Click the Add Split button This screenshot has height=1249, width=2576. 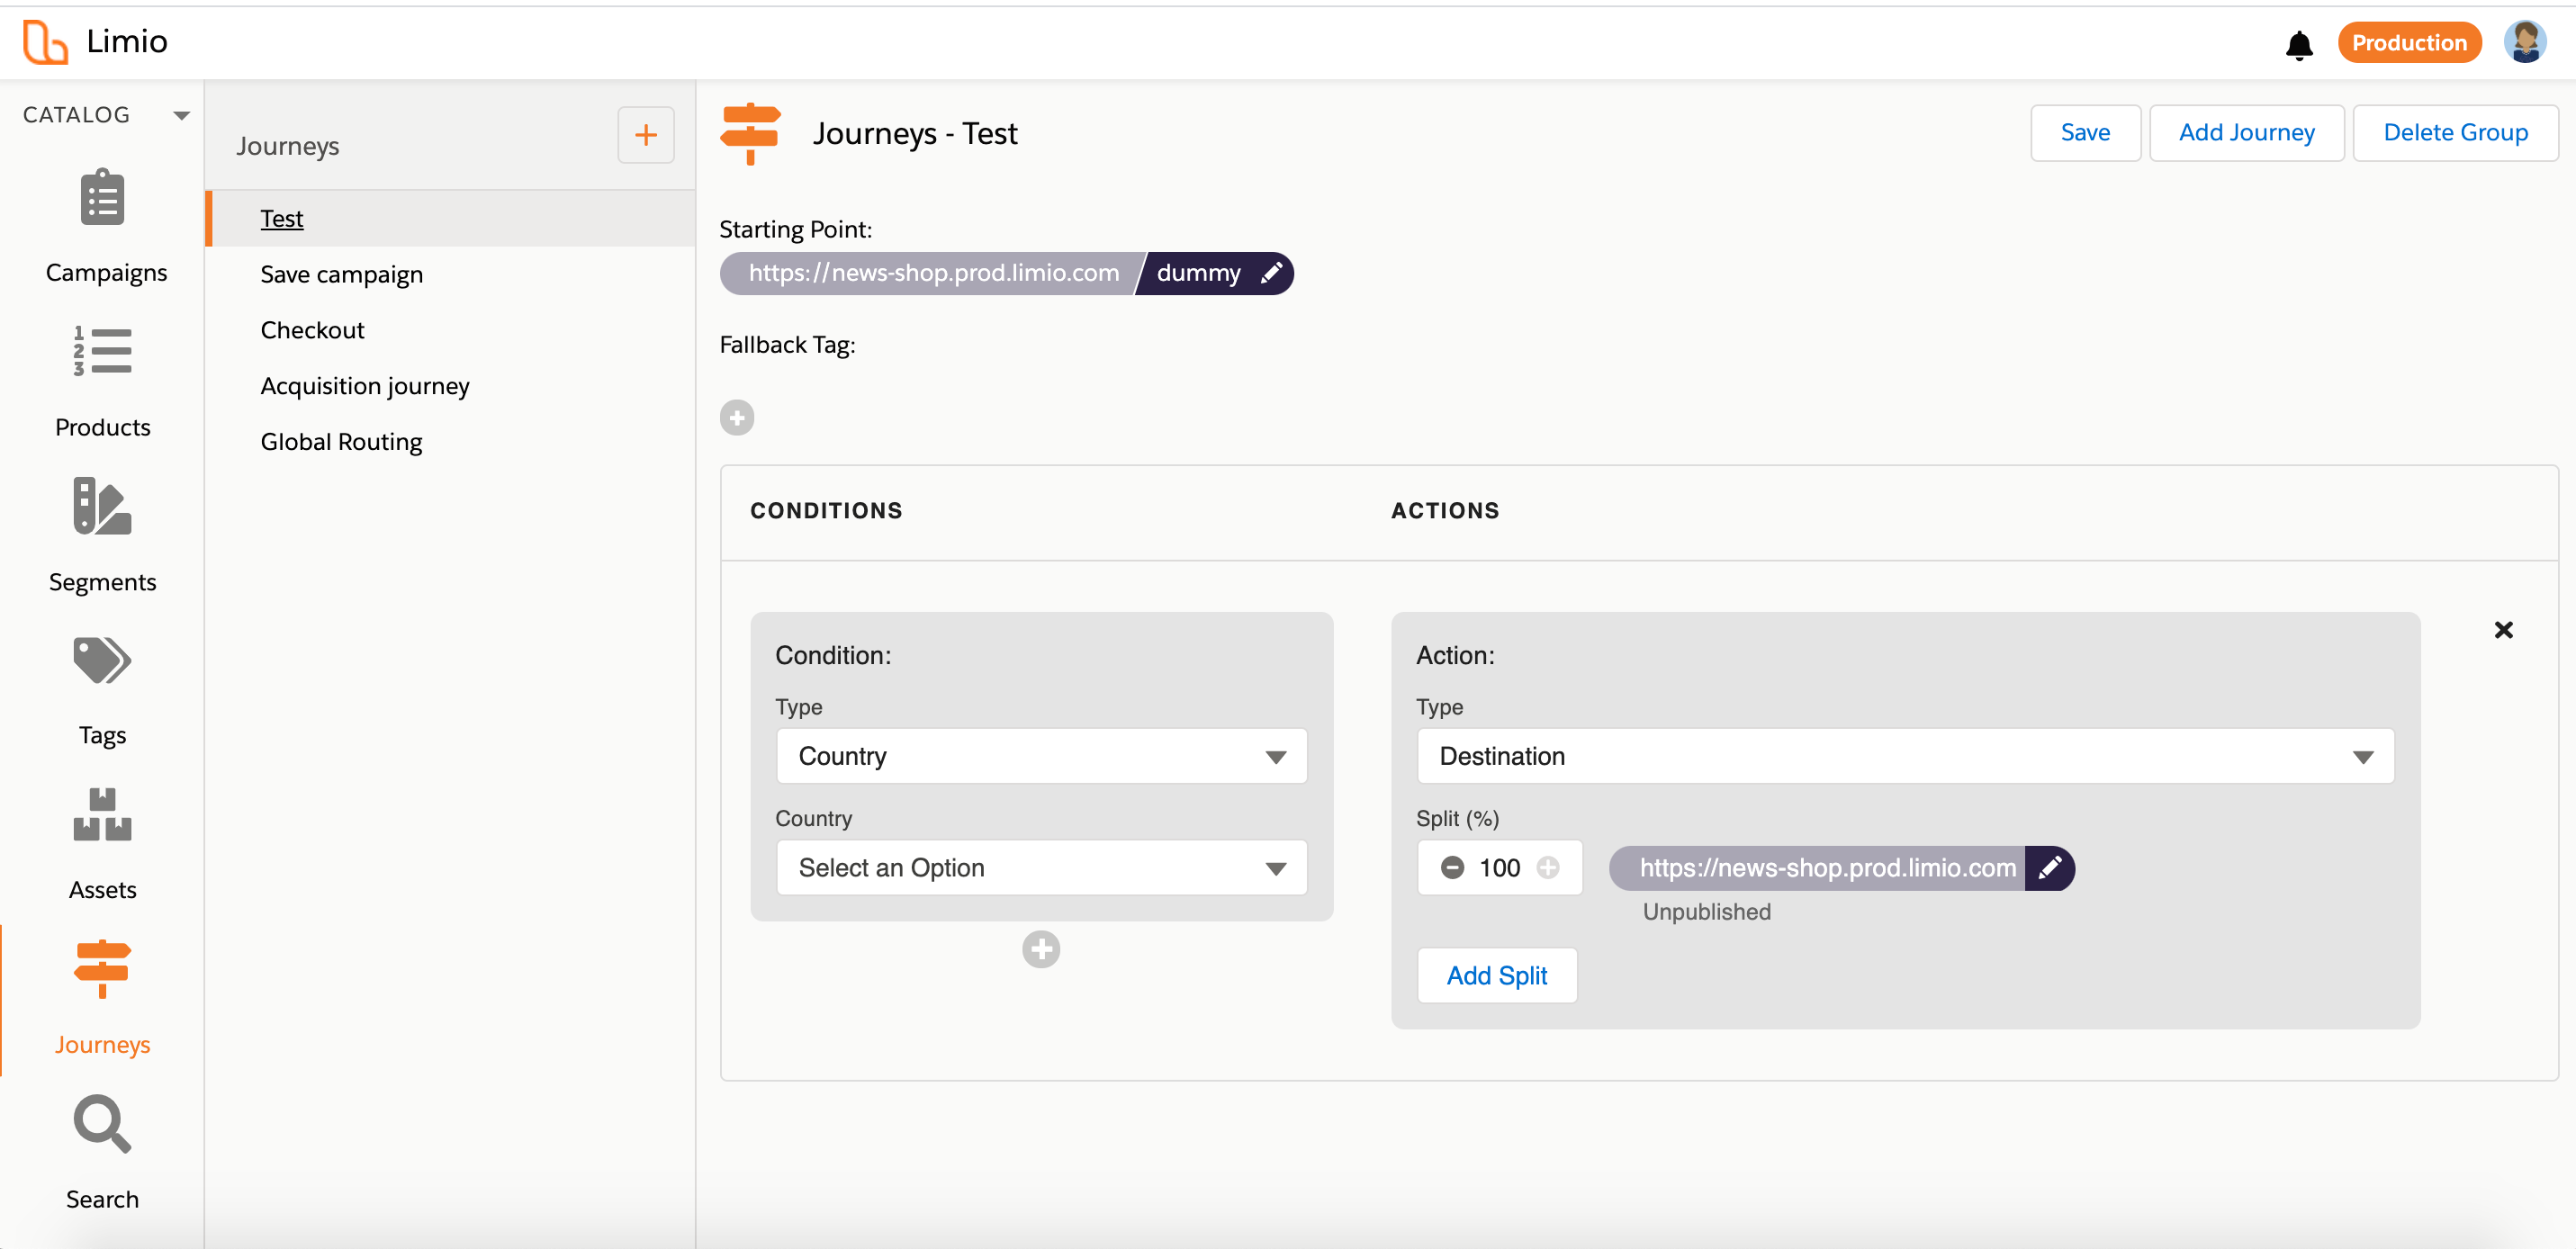[x=1497, y=976]
